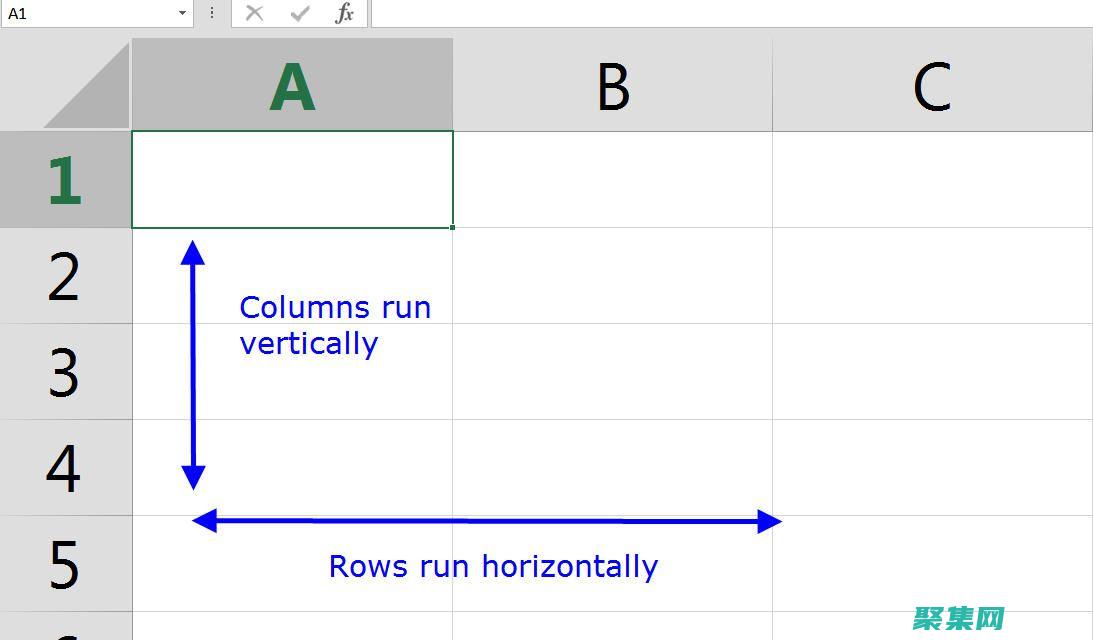The width and height of the screenshot is (1093, 640).
Task: Select row 1 by its header
Action: 65,180
